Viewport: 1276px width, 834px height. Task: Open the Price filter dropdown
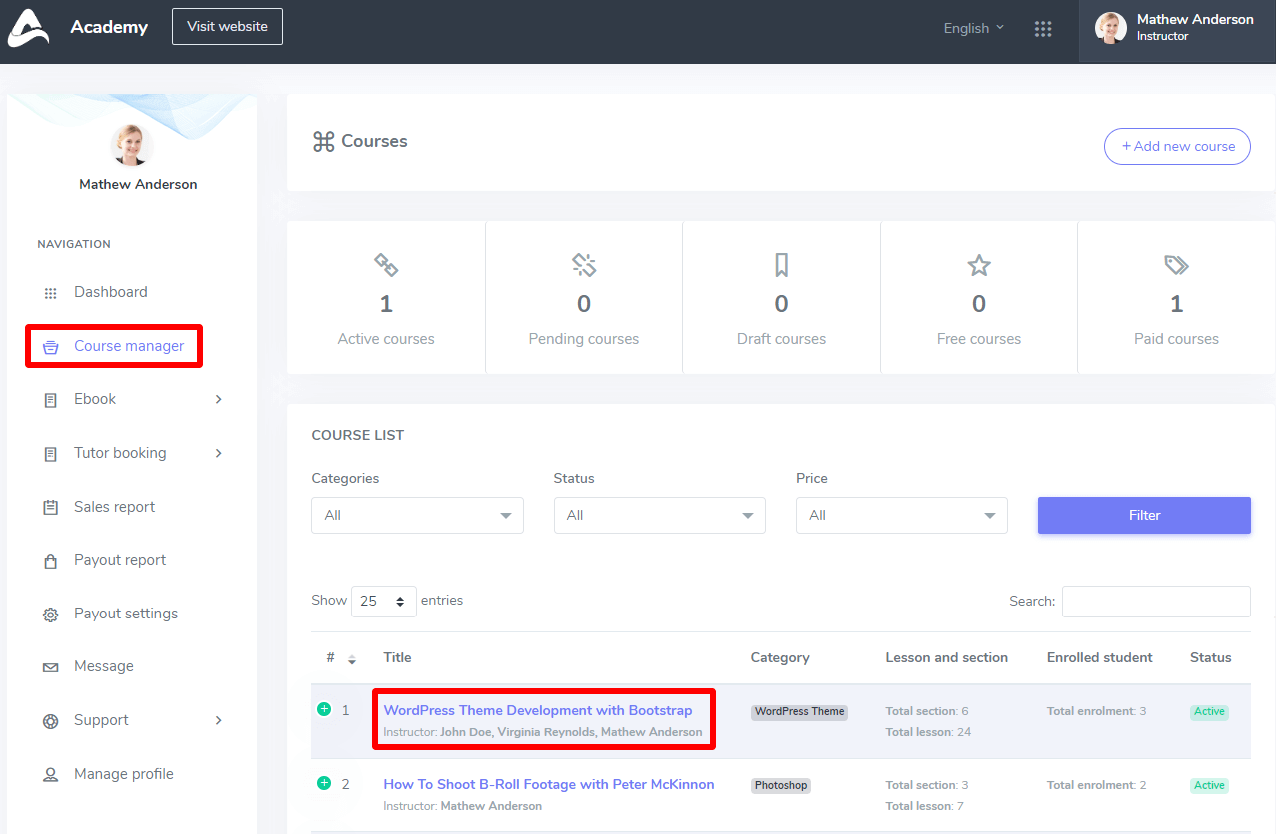click(901, 515)
